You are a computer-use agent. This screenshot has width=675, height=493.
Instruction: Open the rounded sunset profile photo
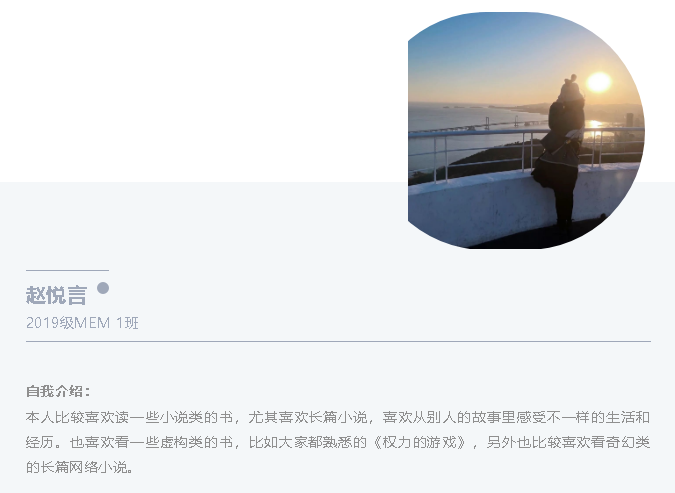click(526, 130)
